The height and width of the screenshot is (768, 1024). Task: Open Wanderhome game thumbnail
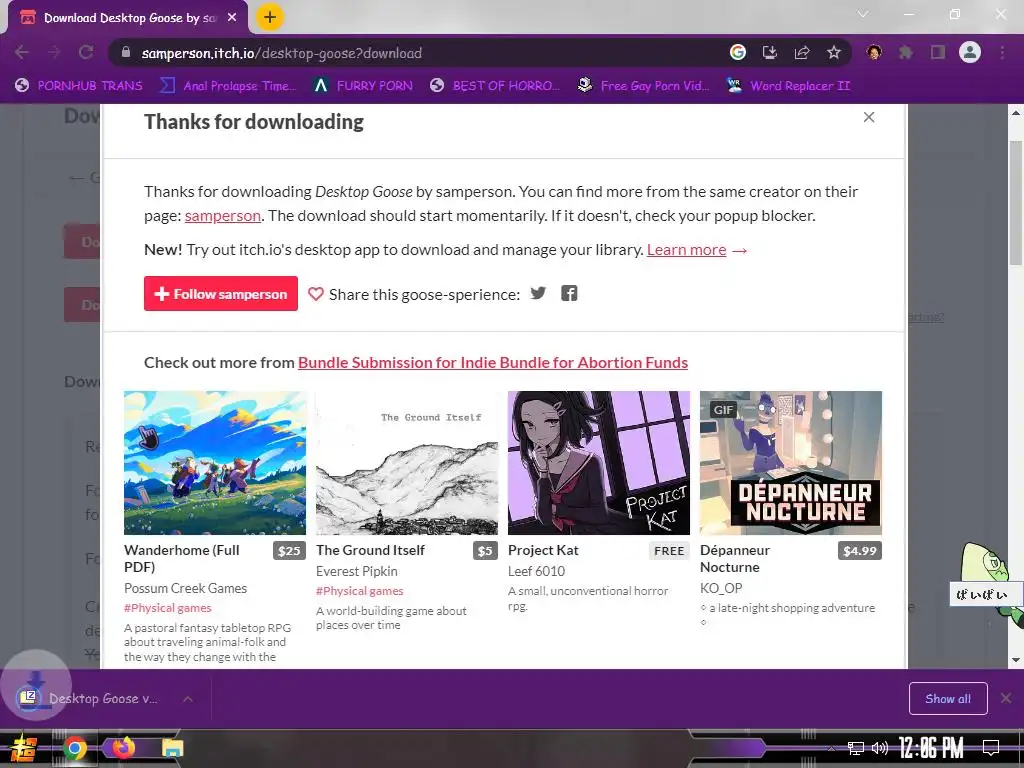(215, 462)
